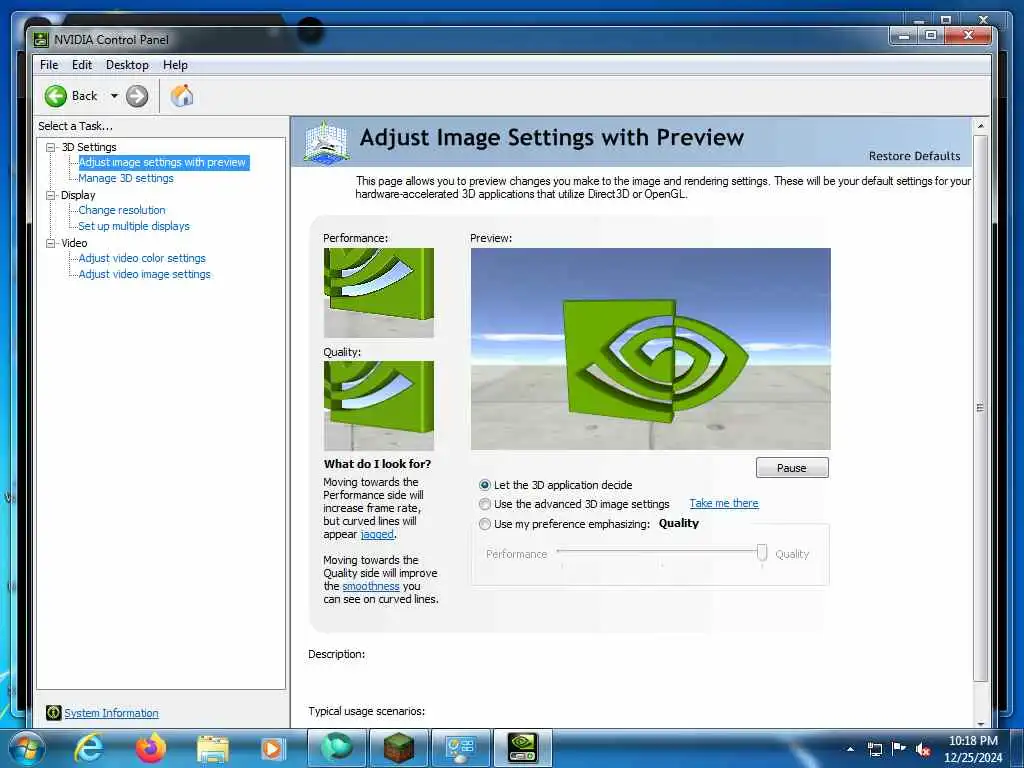The image size is (1024, 768).
Task: Select Adjust image settings with preview
Action: [162, 163]
